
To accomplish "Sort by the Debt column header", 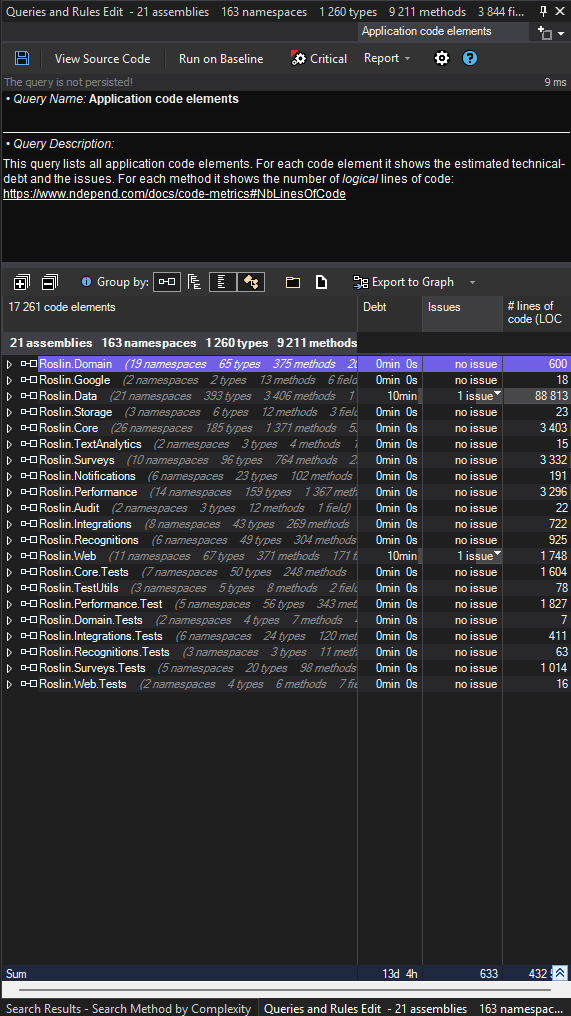I will [x=390, y=314].
